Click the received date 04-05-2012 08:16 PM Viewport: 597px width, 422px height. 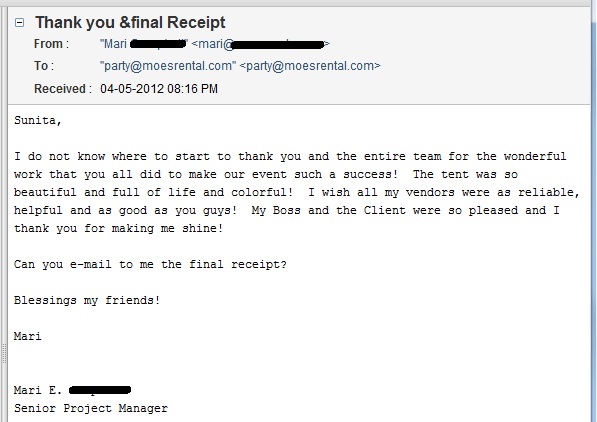159,89
